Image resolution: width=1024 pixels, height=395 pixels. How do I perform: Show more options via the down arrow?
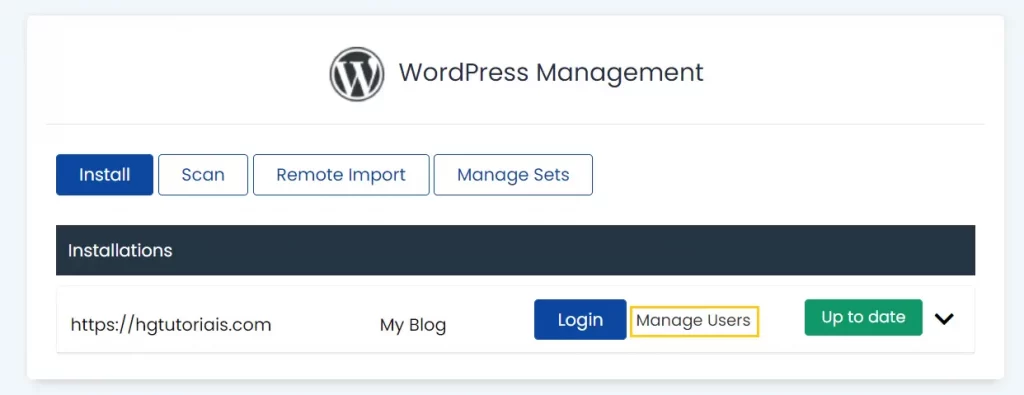[944, 319]
